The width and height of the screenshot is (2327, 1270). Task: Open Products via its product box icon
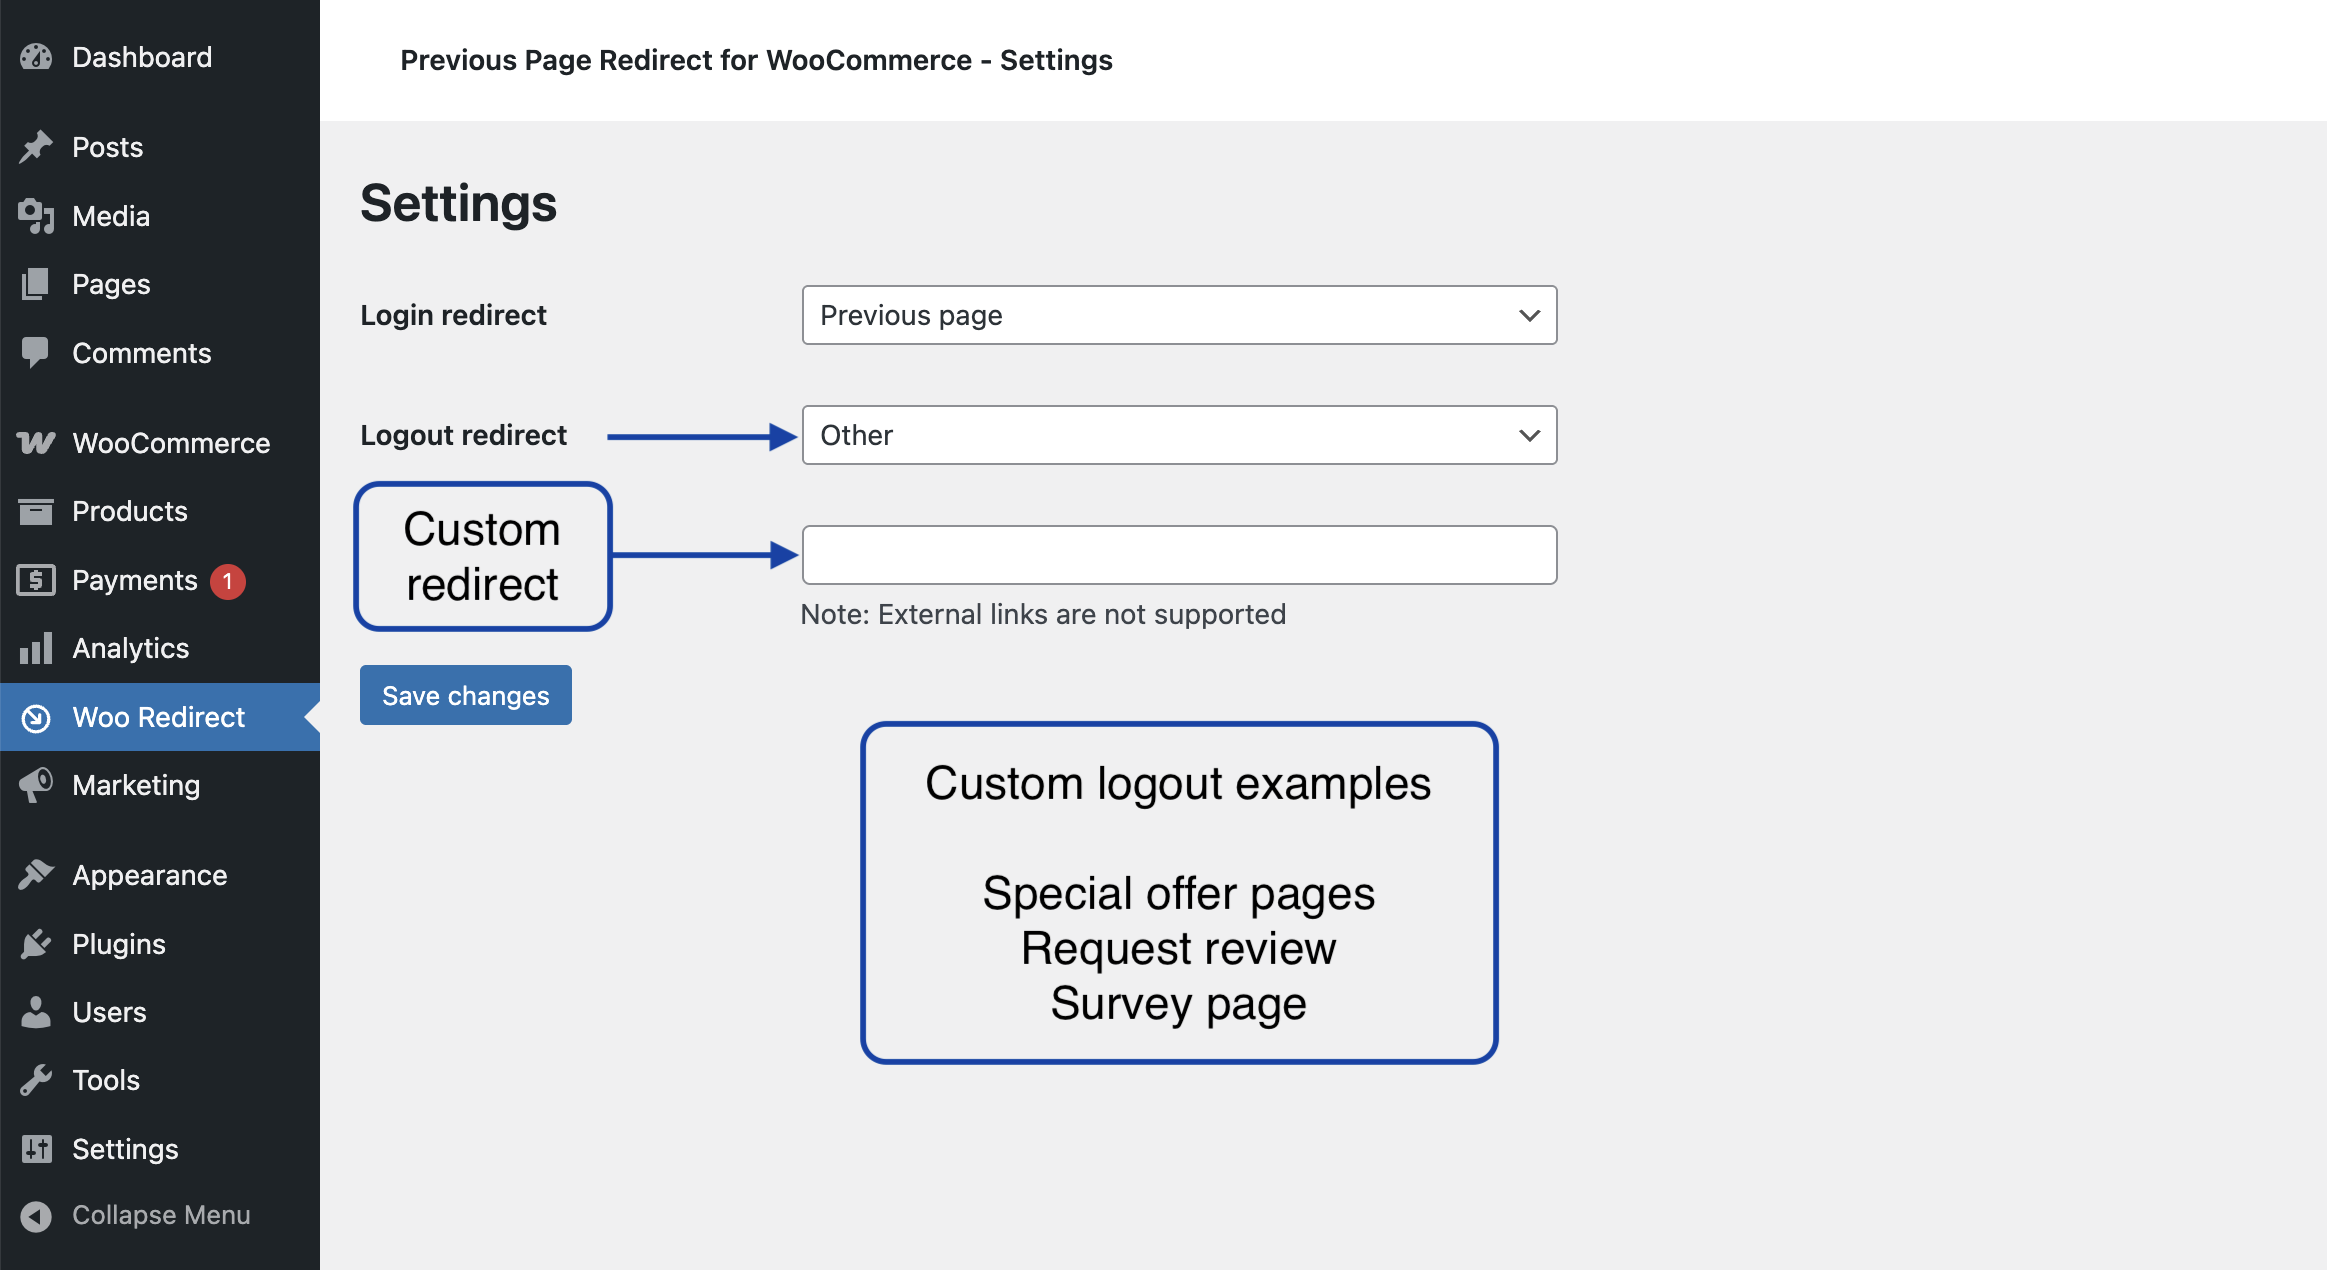point(36,511)
